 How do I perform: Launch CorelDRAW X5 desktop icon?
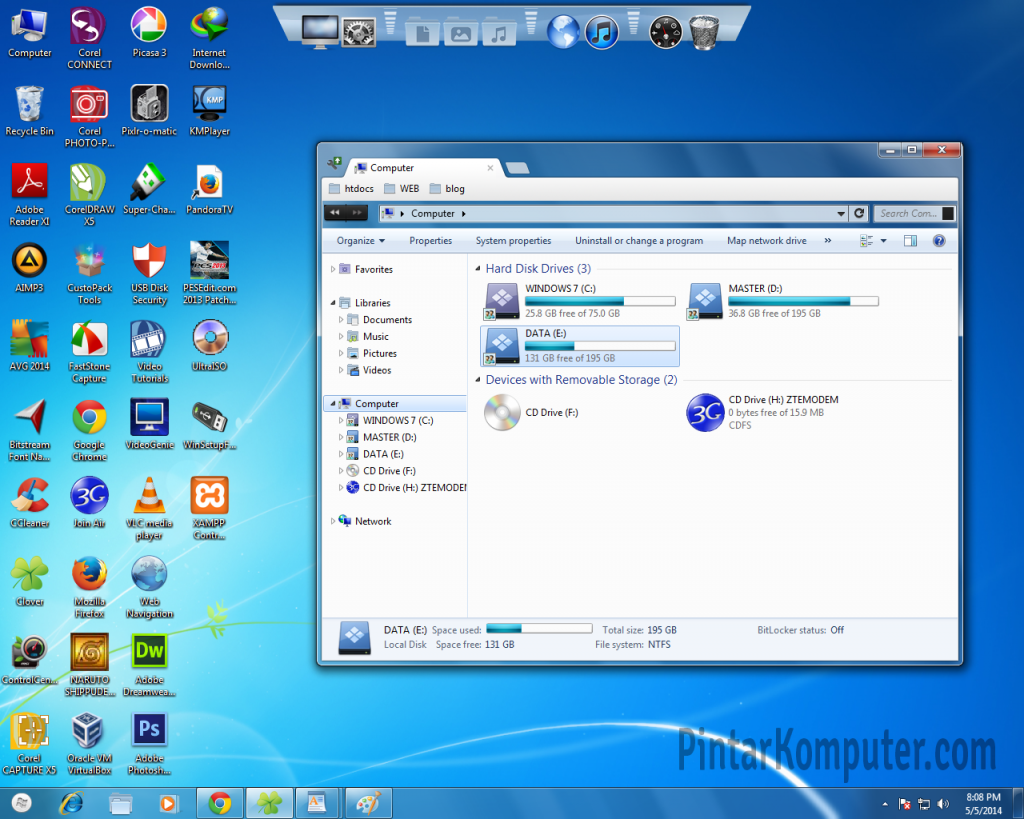(89, 195)
